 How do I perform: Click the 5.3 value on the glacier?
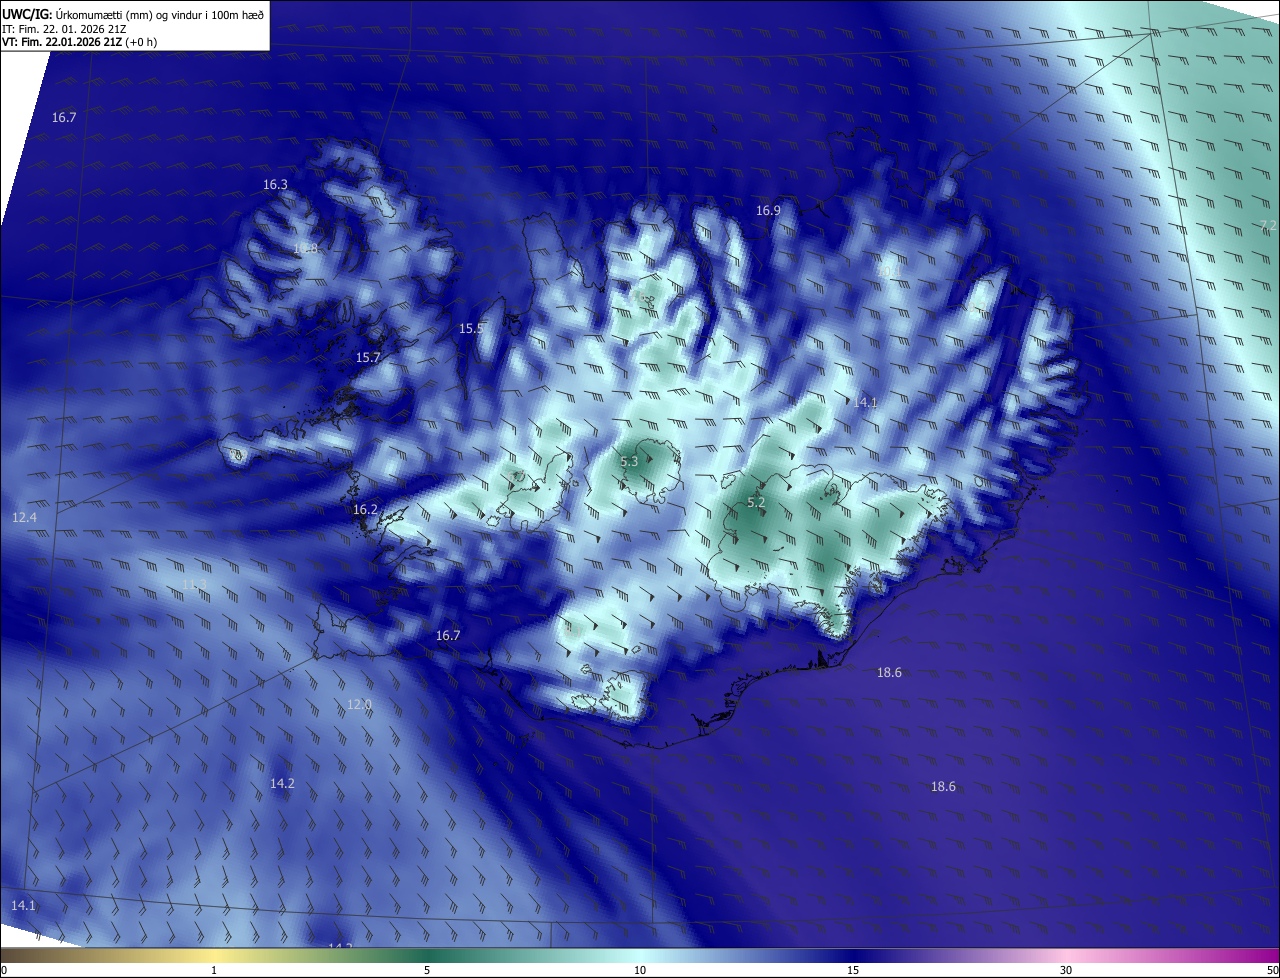pyautogui.click(x=629, y=462)
